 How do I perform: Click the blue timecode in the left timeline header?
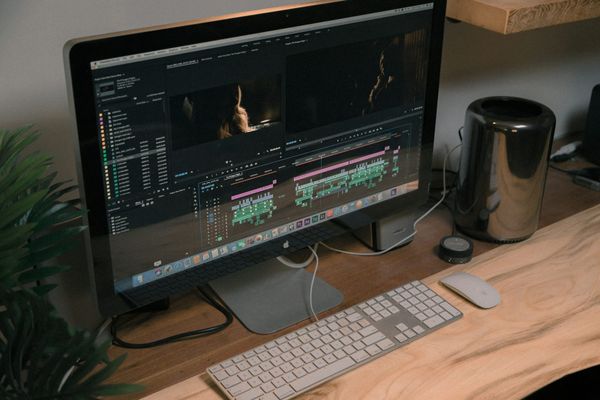pyautogui.click(x=208, y=186)
